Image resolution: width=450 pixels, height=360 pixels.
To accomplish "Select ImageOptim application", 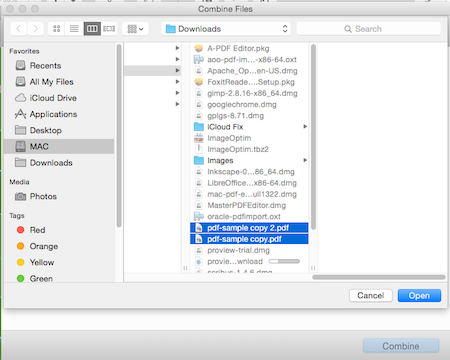I will point(249,138).
